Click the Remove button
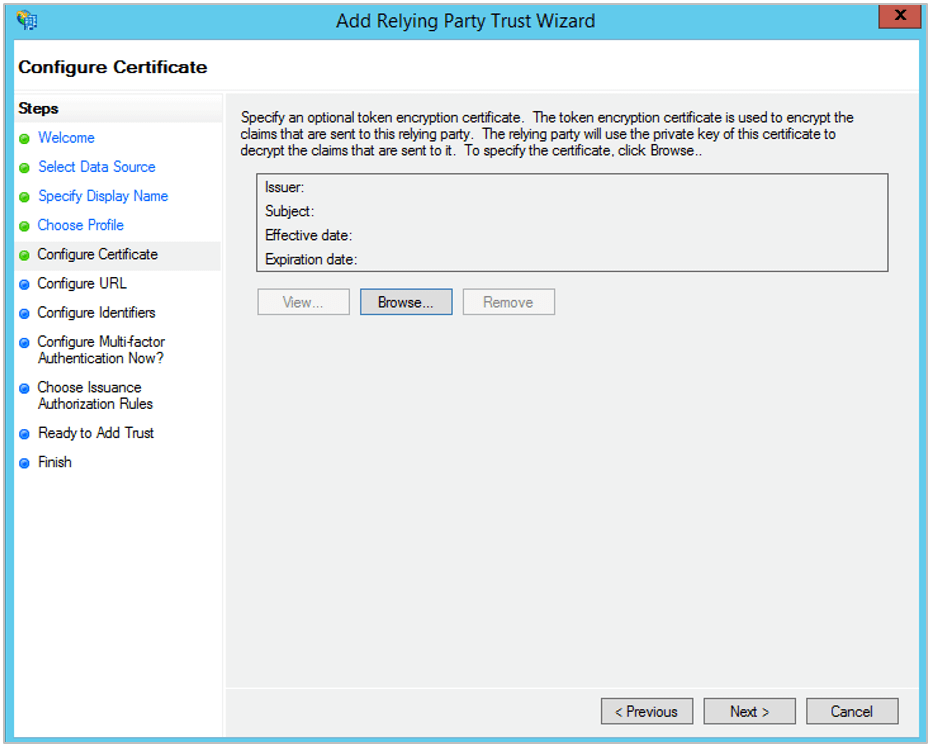Image resolution: width=933 pixels, height=749 pixels. (508, 301)
